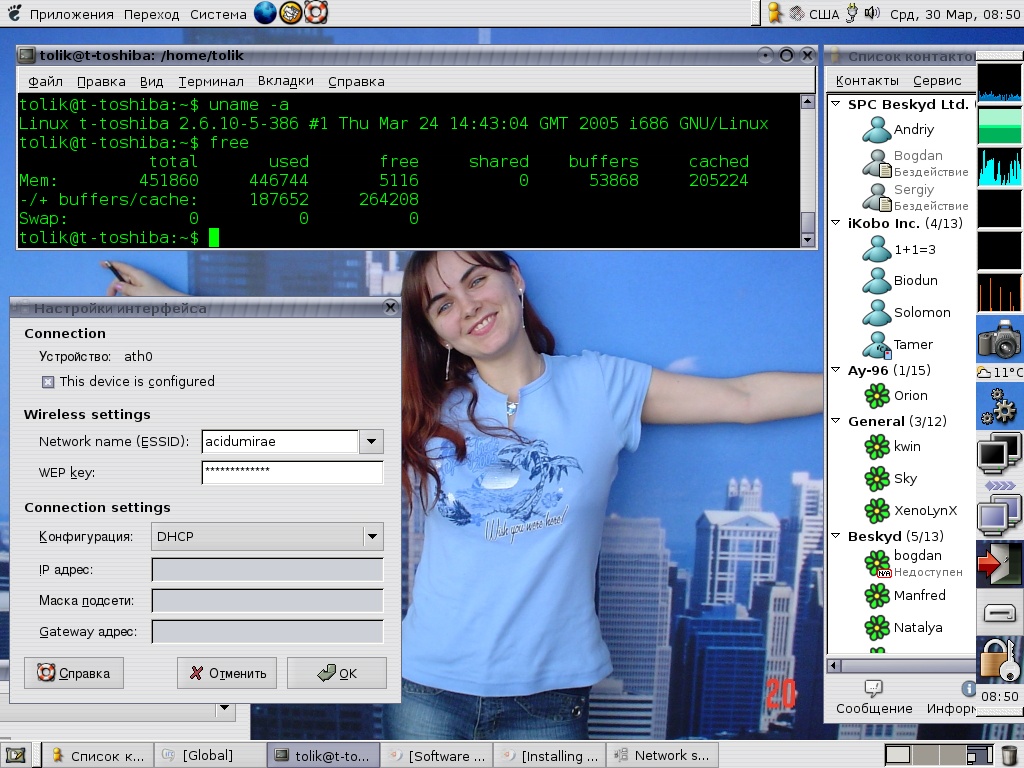Viewport: 1024px width, 768px height.
Task: Open the Терминал menu
Action: click(x=211, y=82)
